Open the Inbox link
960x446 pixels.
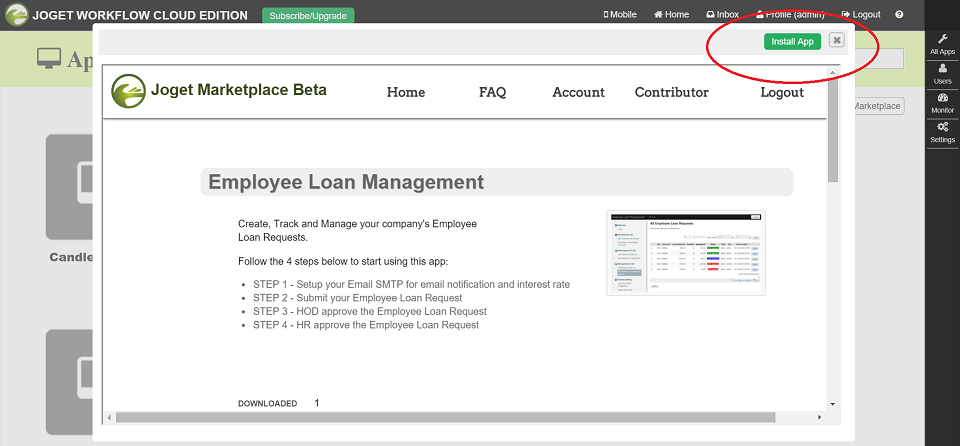pyautogui.click(x=722, y=15)
